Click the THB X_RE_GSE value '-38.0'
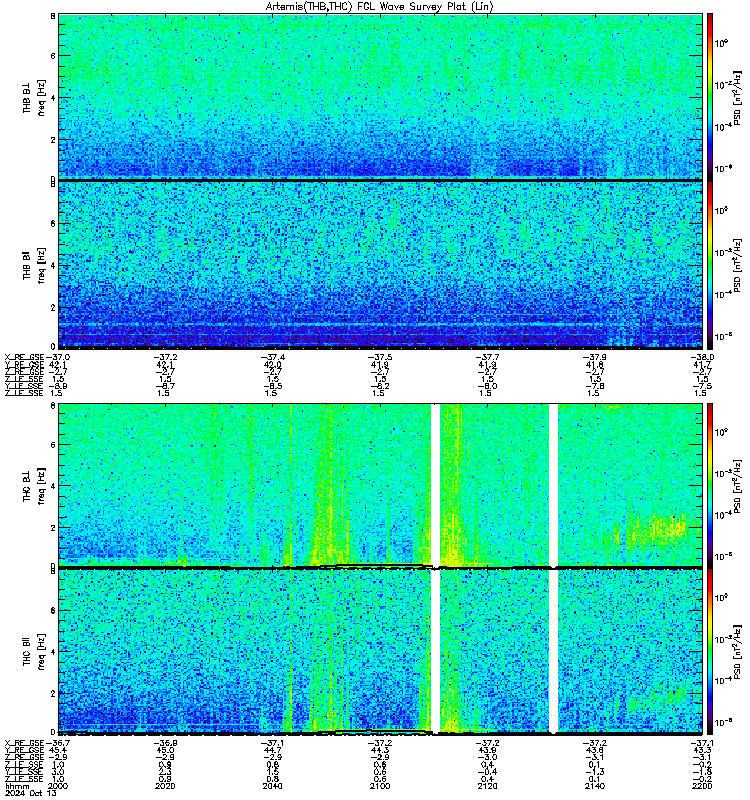The image size is (750, 800). coord(702,357)
